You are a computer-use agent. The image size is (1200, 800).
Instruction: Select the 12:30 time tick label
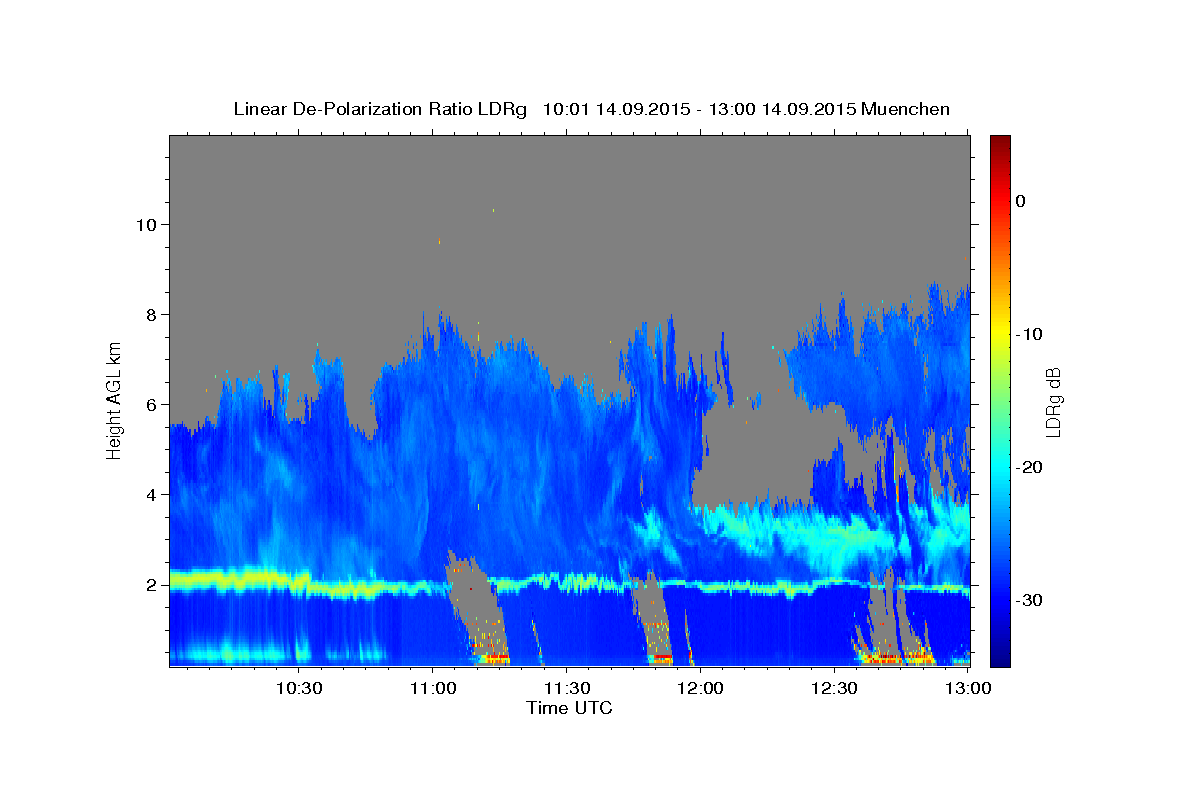[x=834, y=688]
